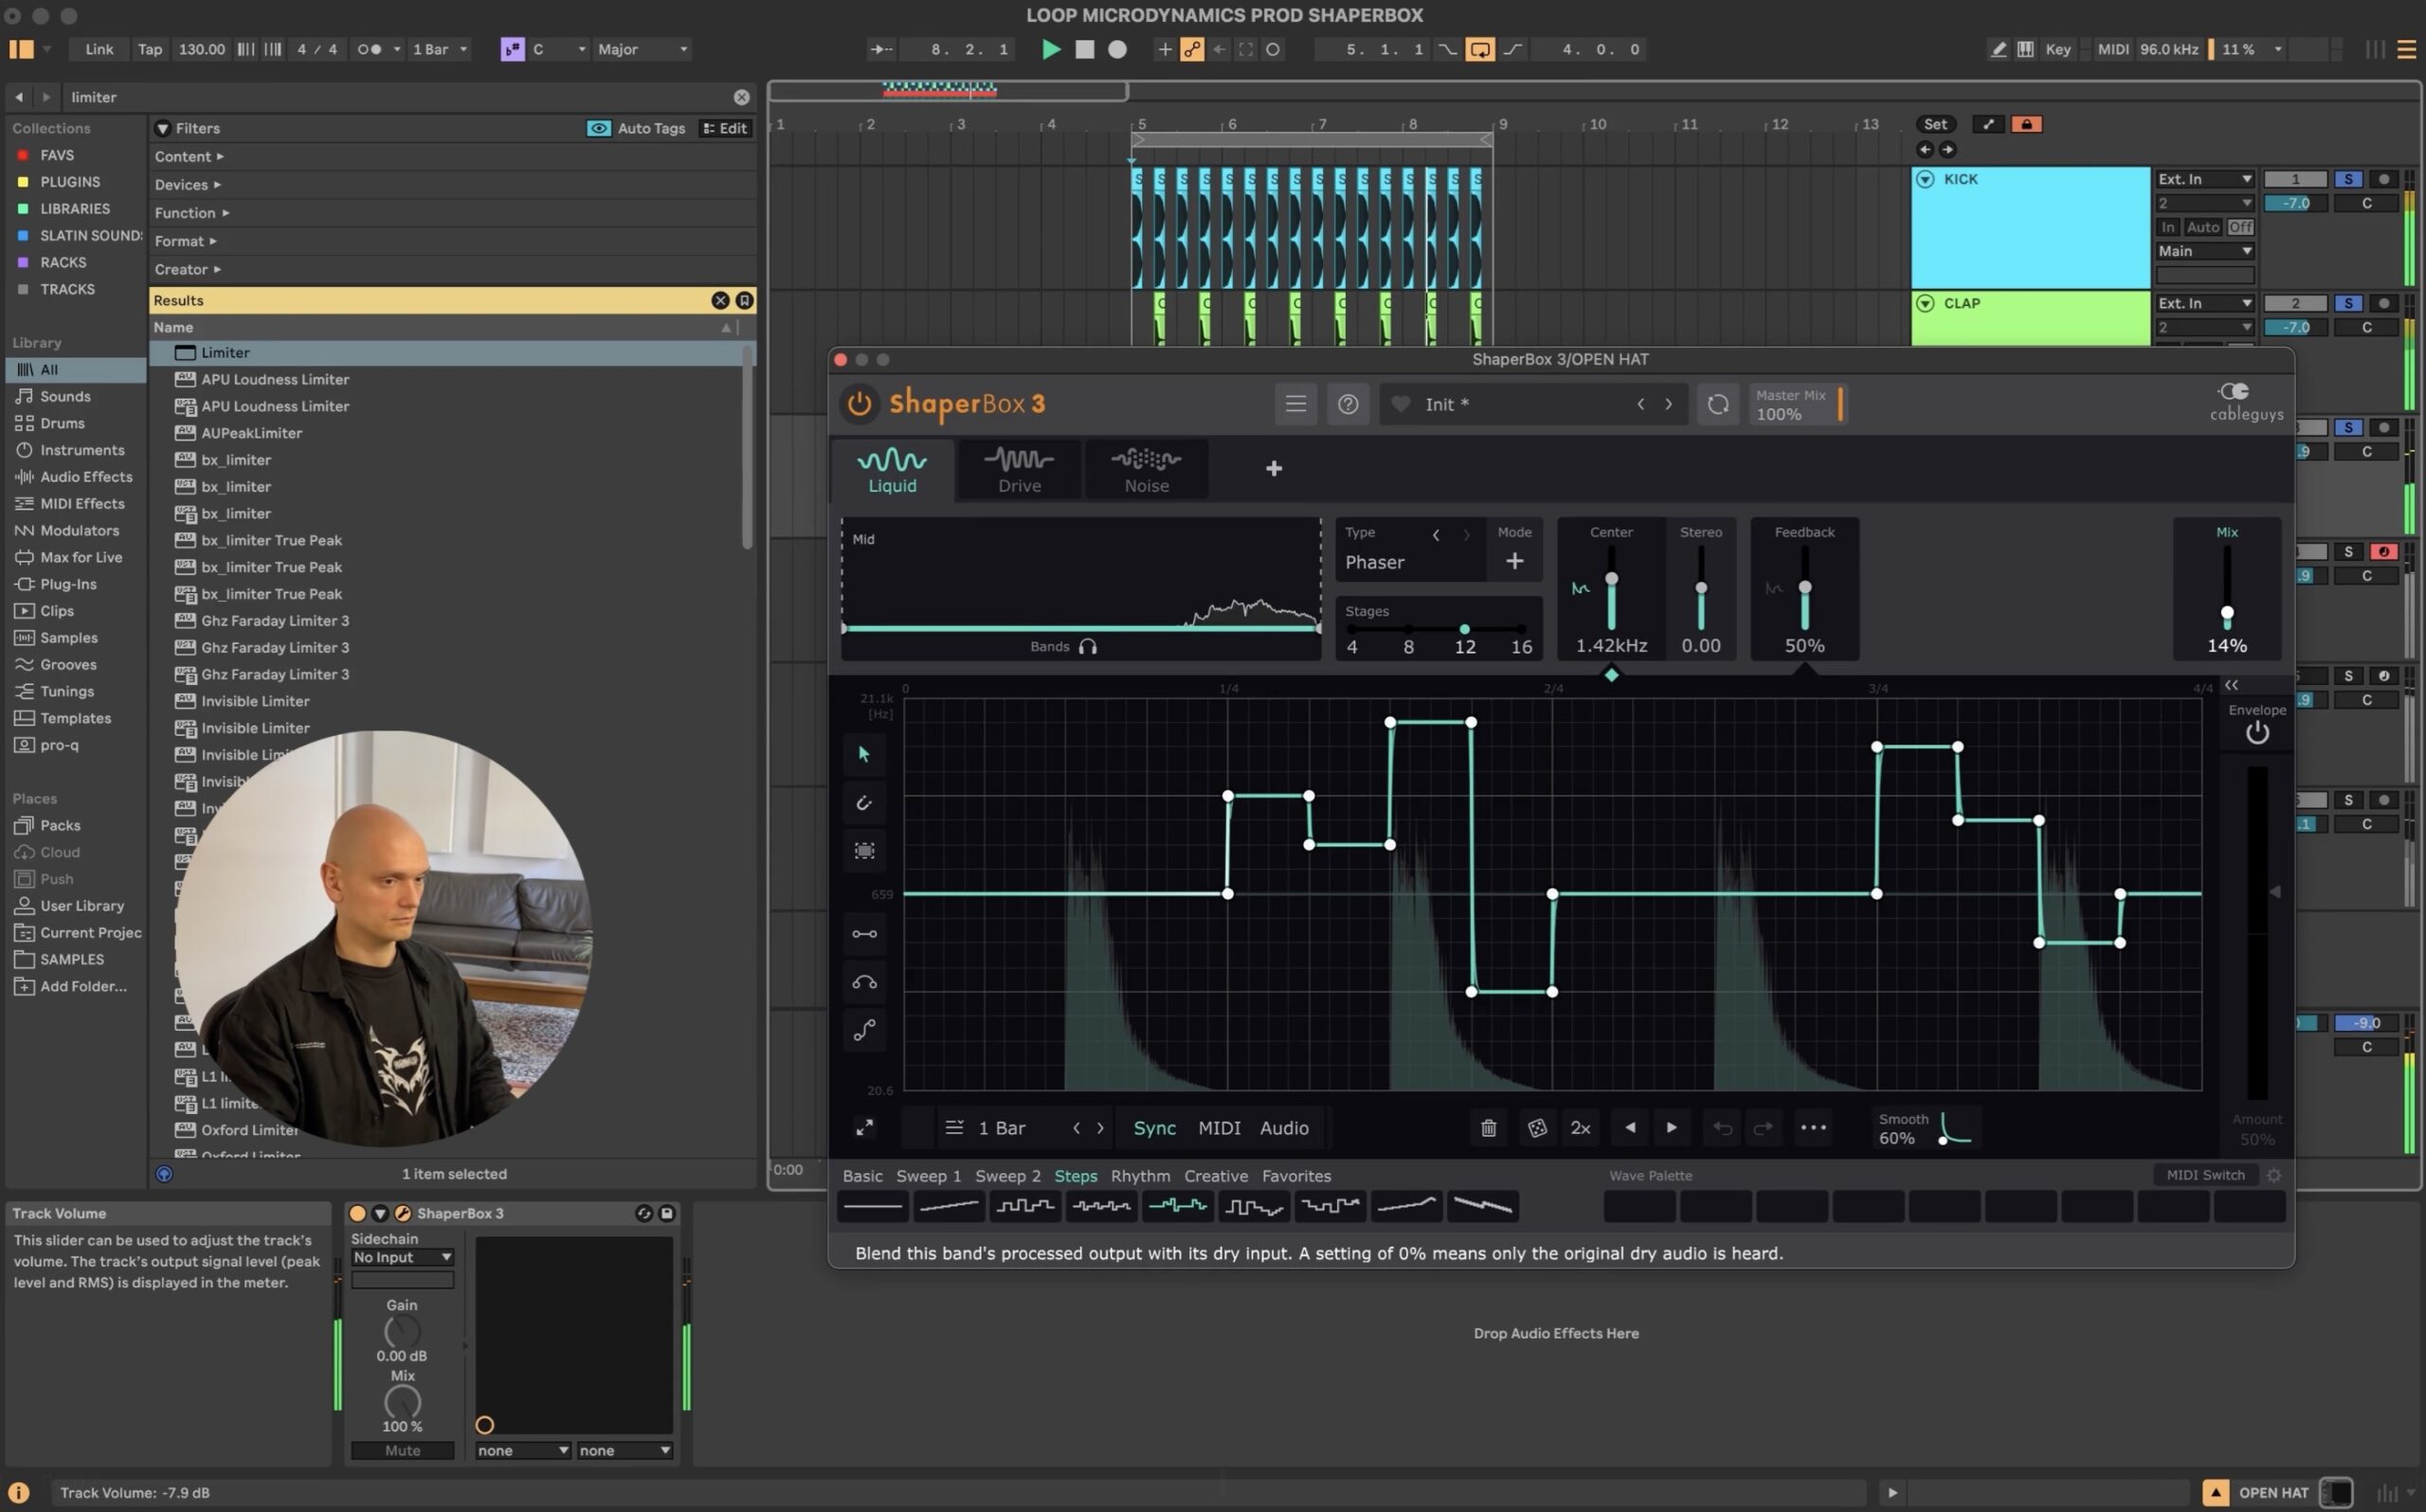This screenshot has width=2426, height=1512.
Task: Open the ShaperBox hamburger menu
Action: tap(1295, 404)
